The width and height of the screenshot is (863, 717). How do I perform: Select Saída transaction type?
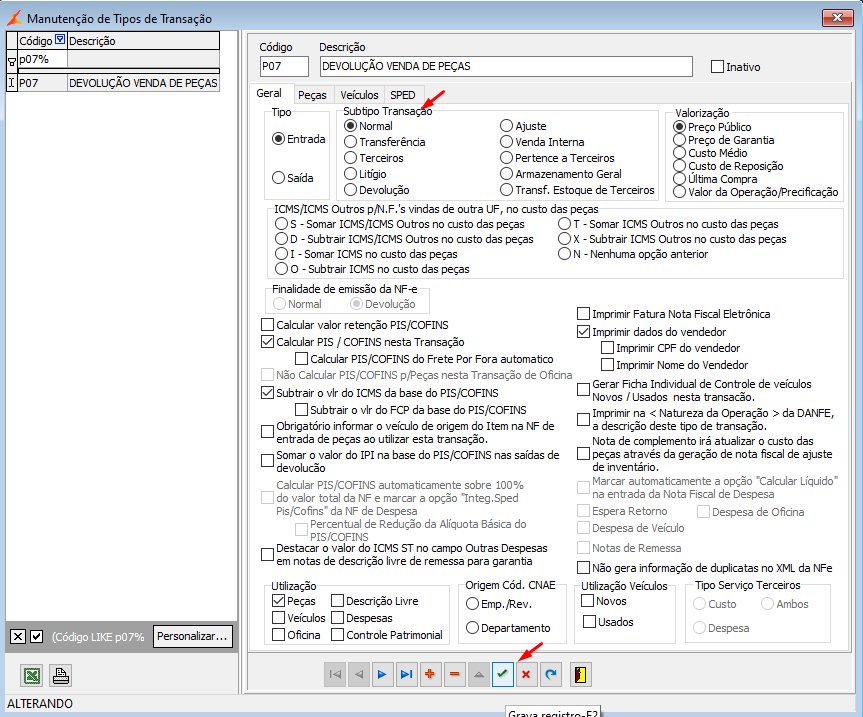tap(278, 178)
